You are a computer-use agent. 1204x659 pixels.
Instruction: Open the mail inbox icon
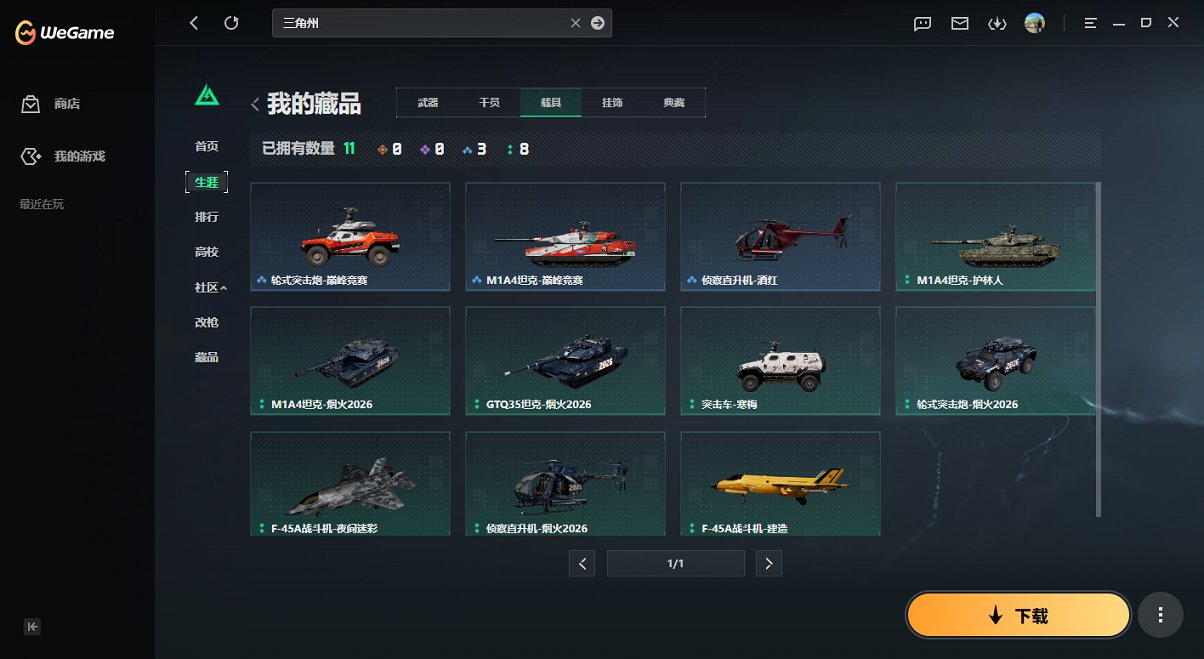[959, 22]
